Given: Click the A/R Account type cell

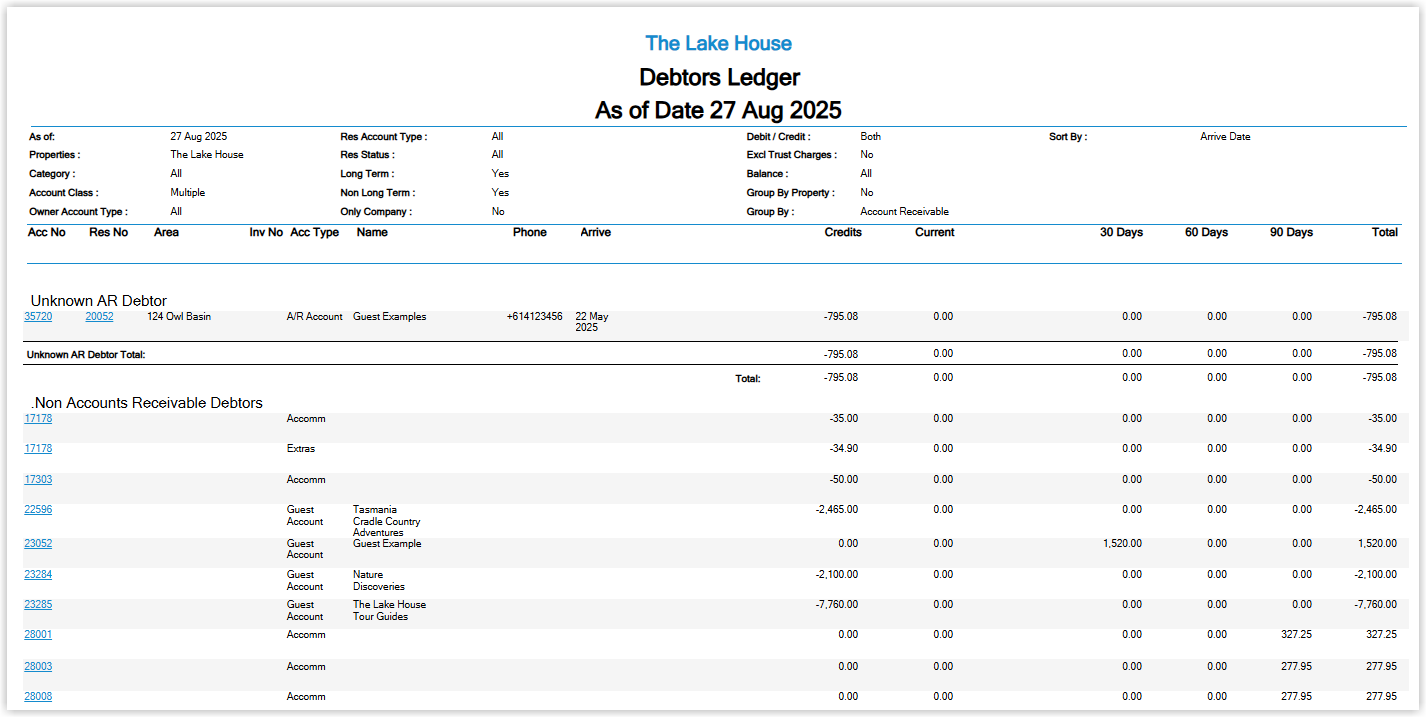Looking at the screenshot, I should click(315, 317).
